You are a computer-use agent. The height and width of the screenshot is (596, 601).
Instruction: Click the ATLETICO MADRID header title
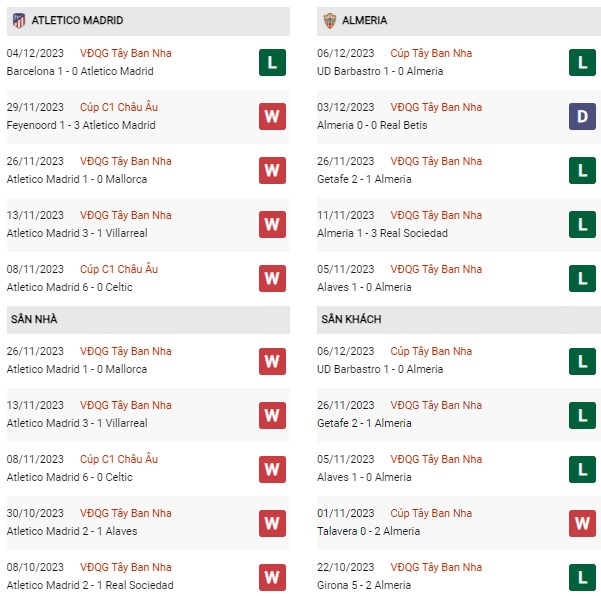pos(77,20)
